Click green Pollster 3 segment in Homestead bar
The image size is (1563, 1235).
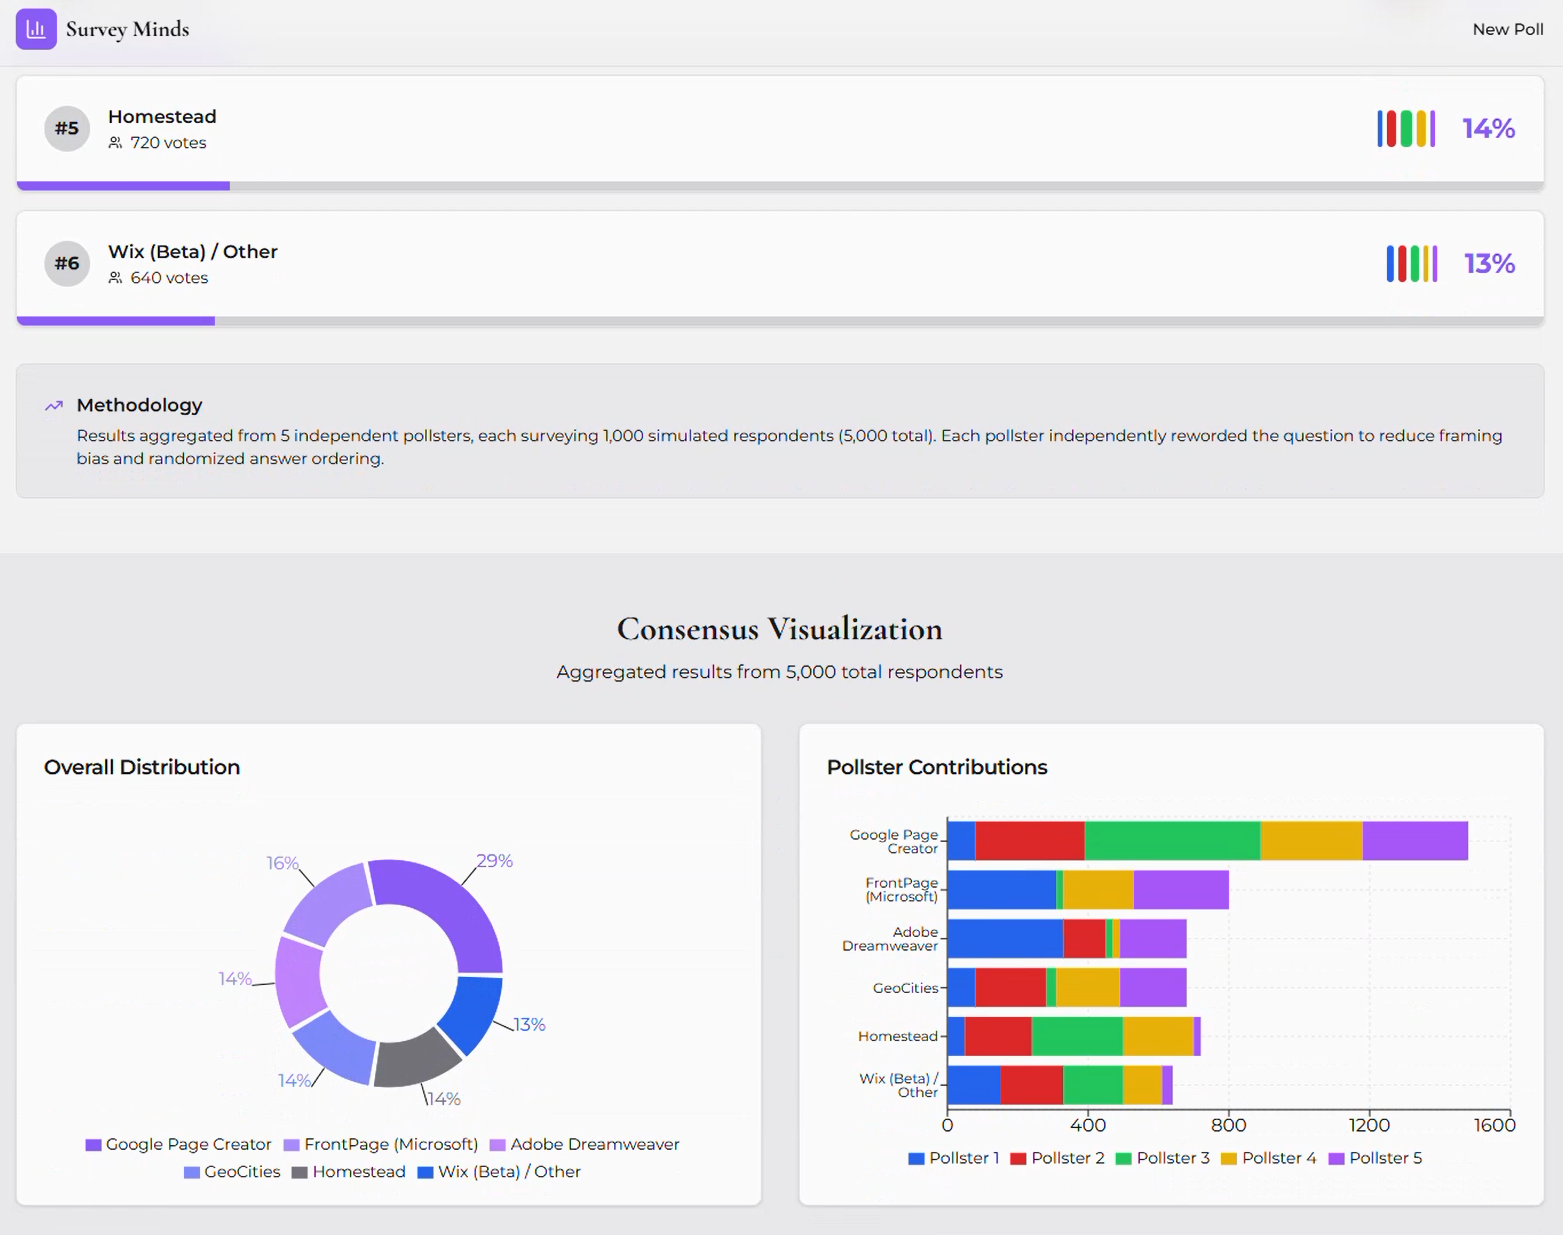[1077, 1037]
